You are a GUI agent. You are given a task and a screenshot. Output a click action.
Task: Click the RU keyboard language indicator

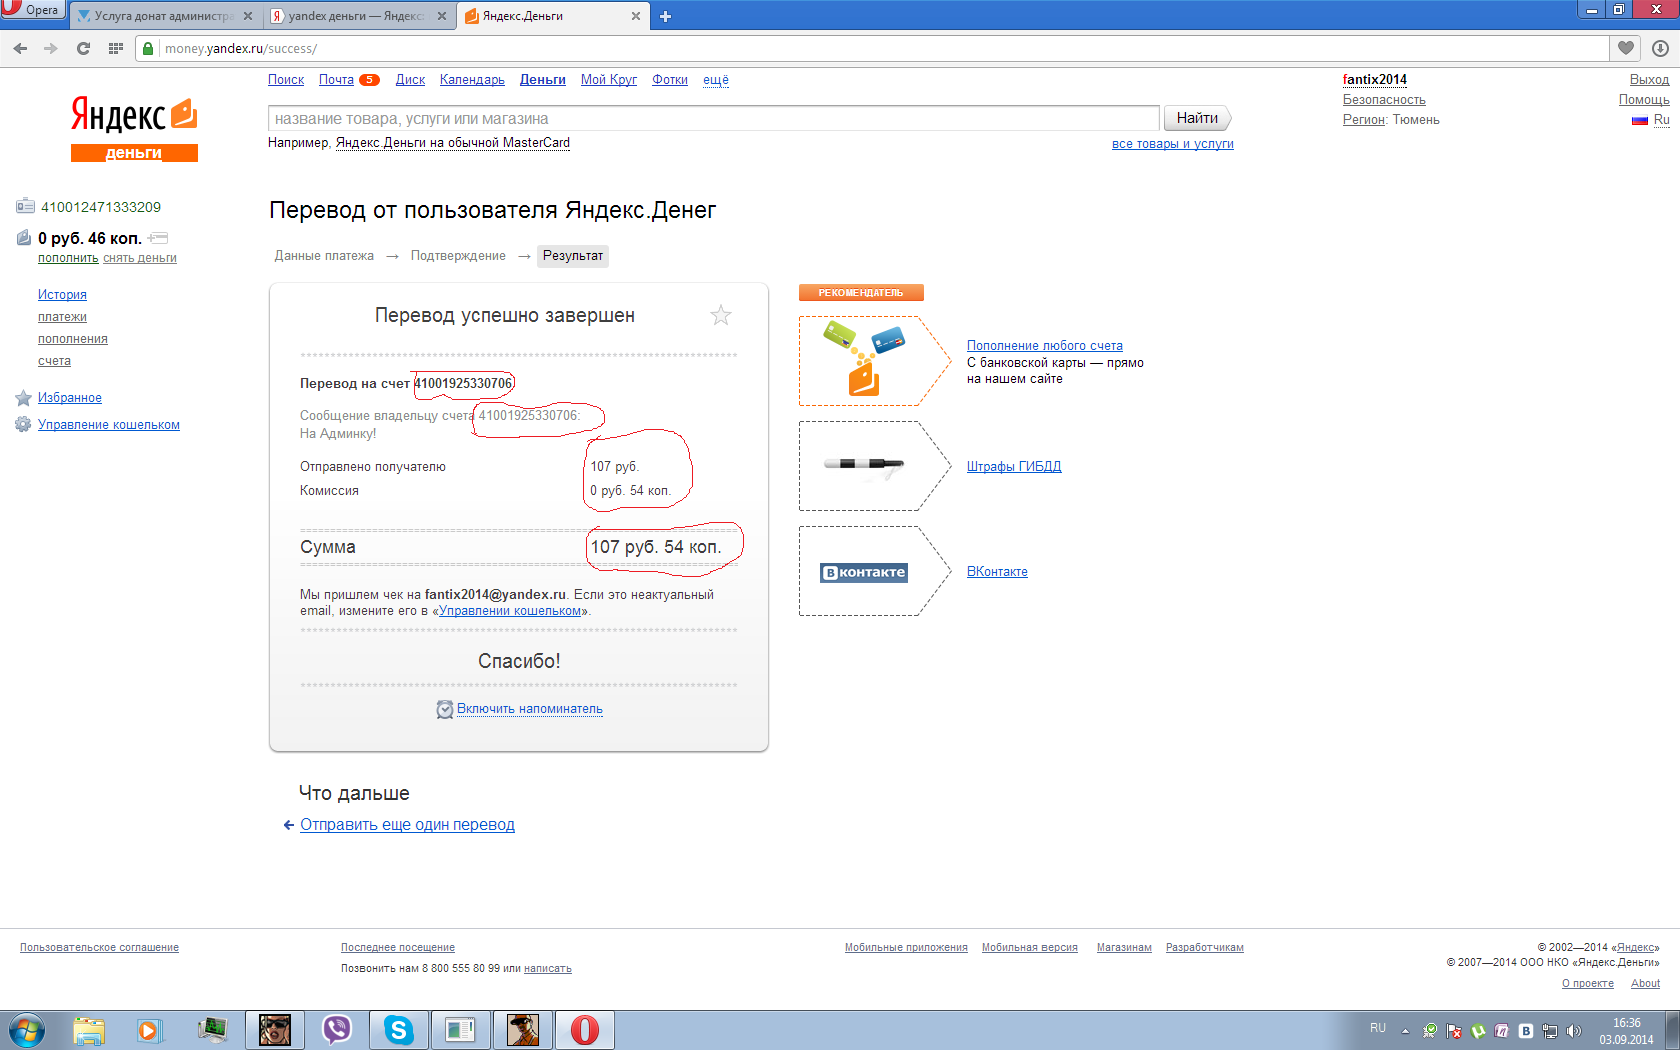point(1378,1028)
